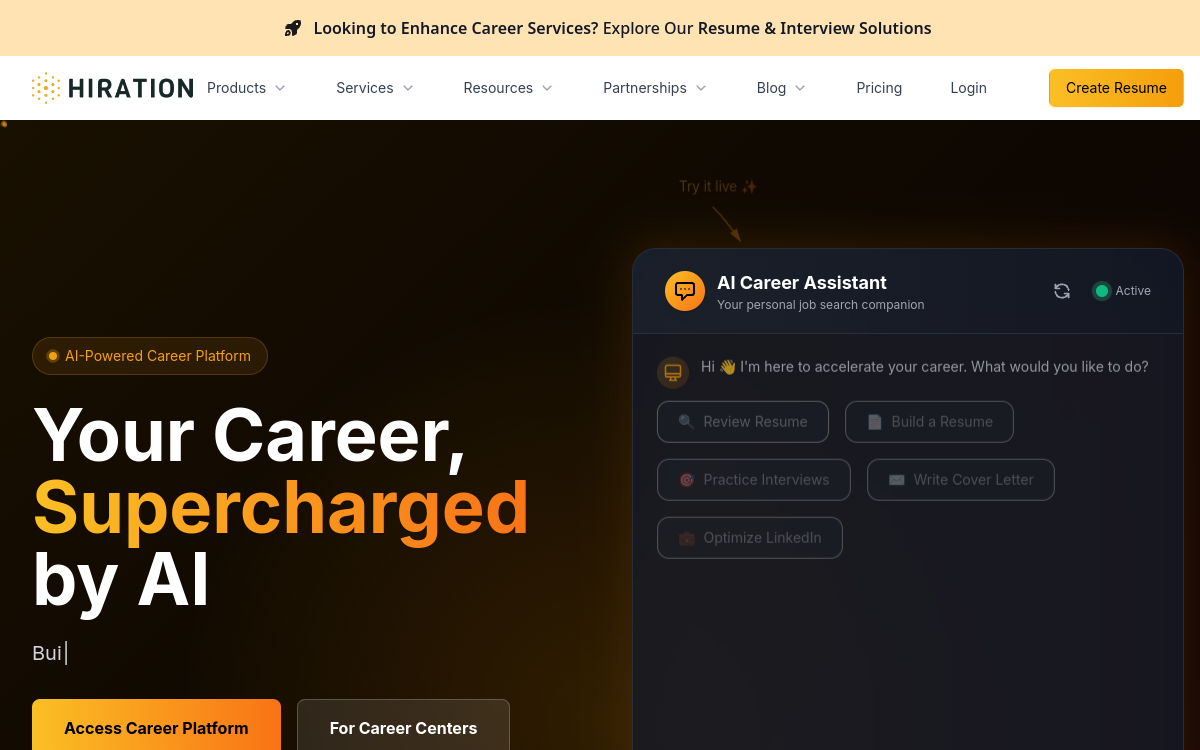Open the Blog menu

(x=781, y=88)
